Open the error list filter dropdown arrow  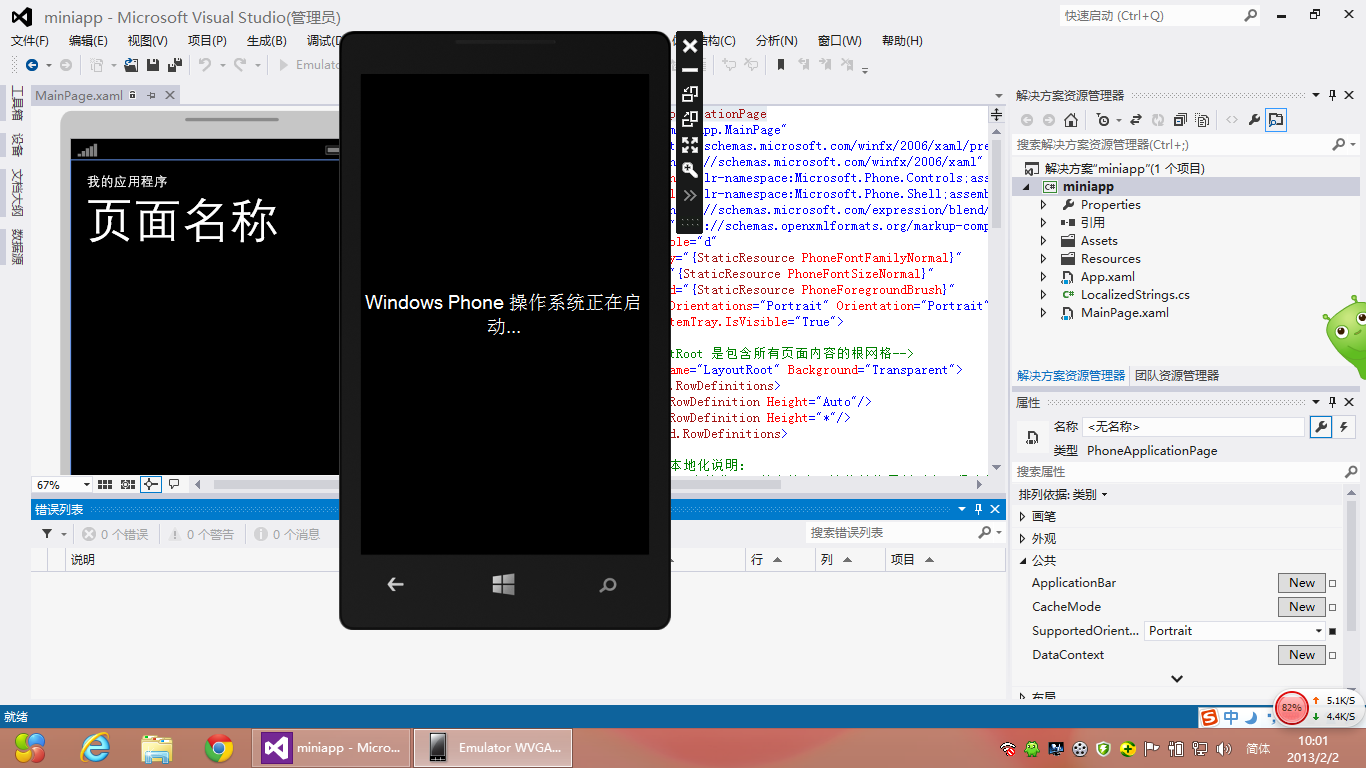[x=62, y=535]
